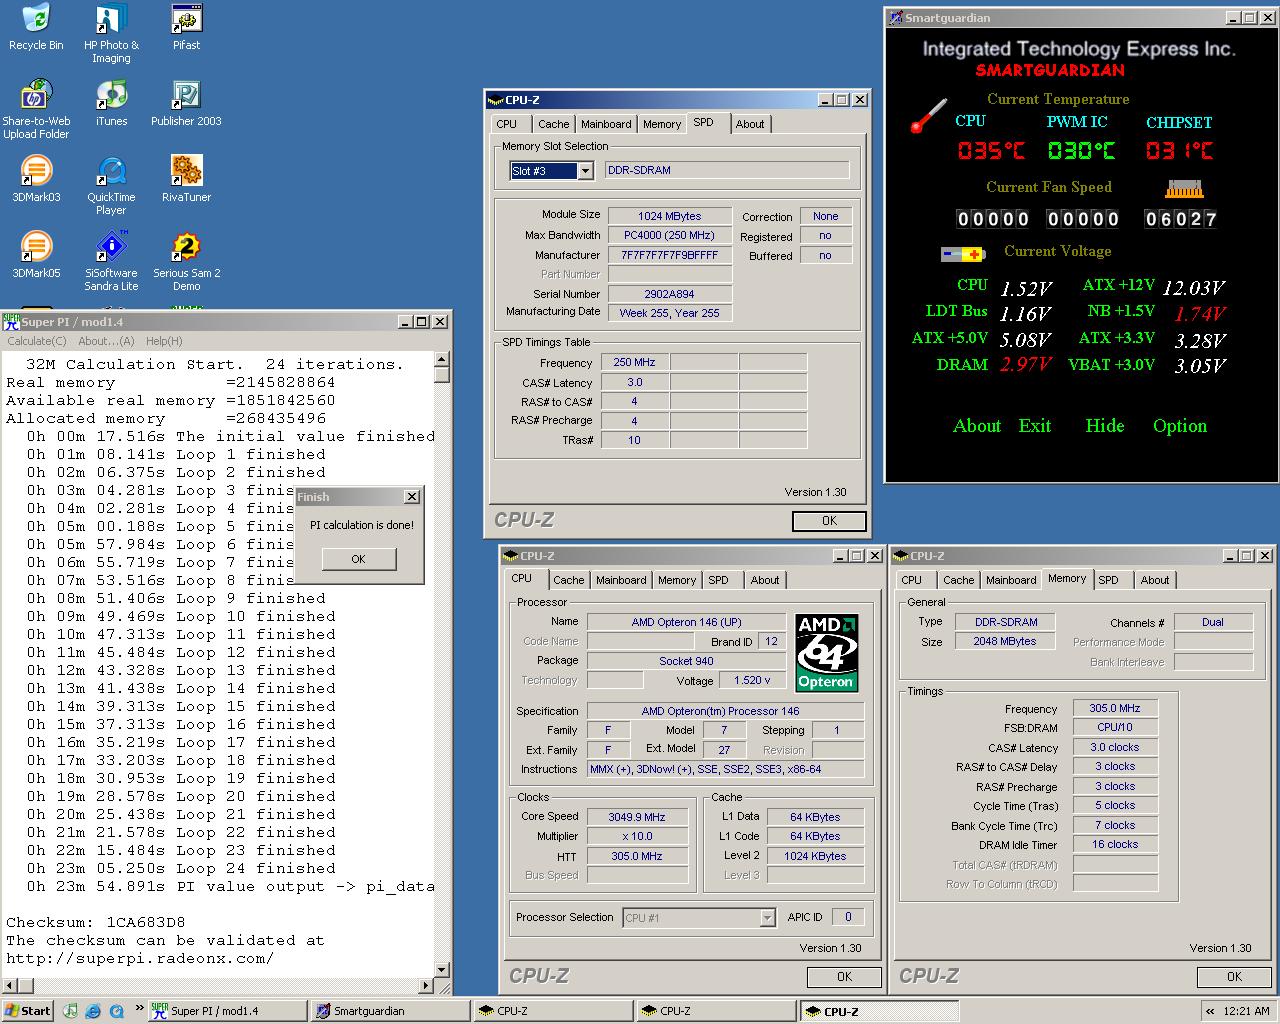The image size is (1280, 1024).
Task: Open About tab in SPD CPU-Z window
Action: pyautogui.click(x=750, y=124)
